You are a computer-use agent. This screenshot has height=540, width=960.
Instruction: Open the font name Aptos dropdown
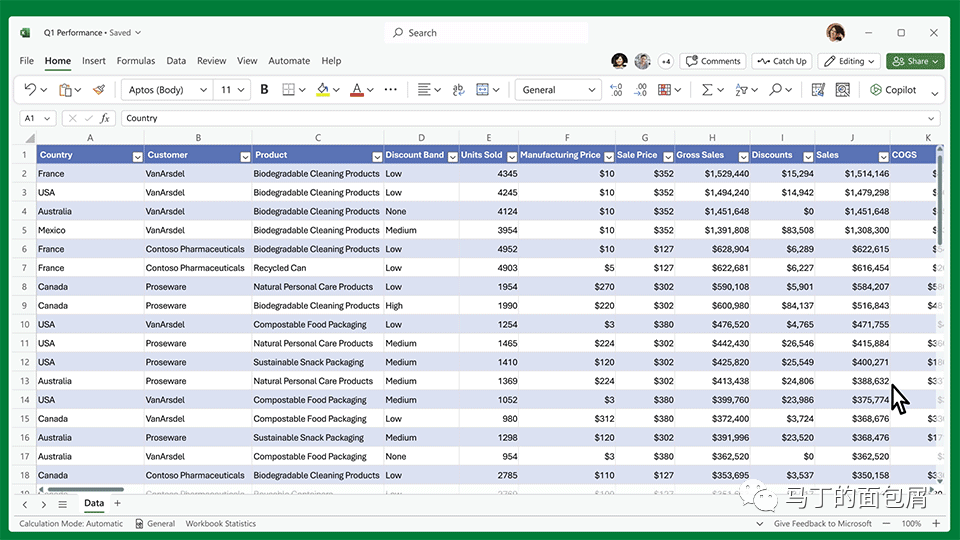pos(203,90)
